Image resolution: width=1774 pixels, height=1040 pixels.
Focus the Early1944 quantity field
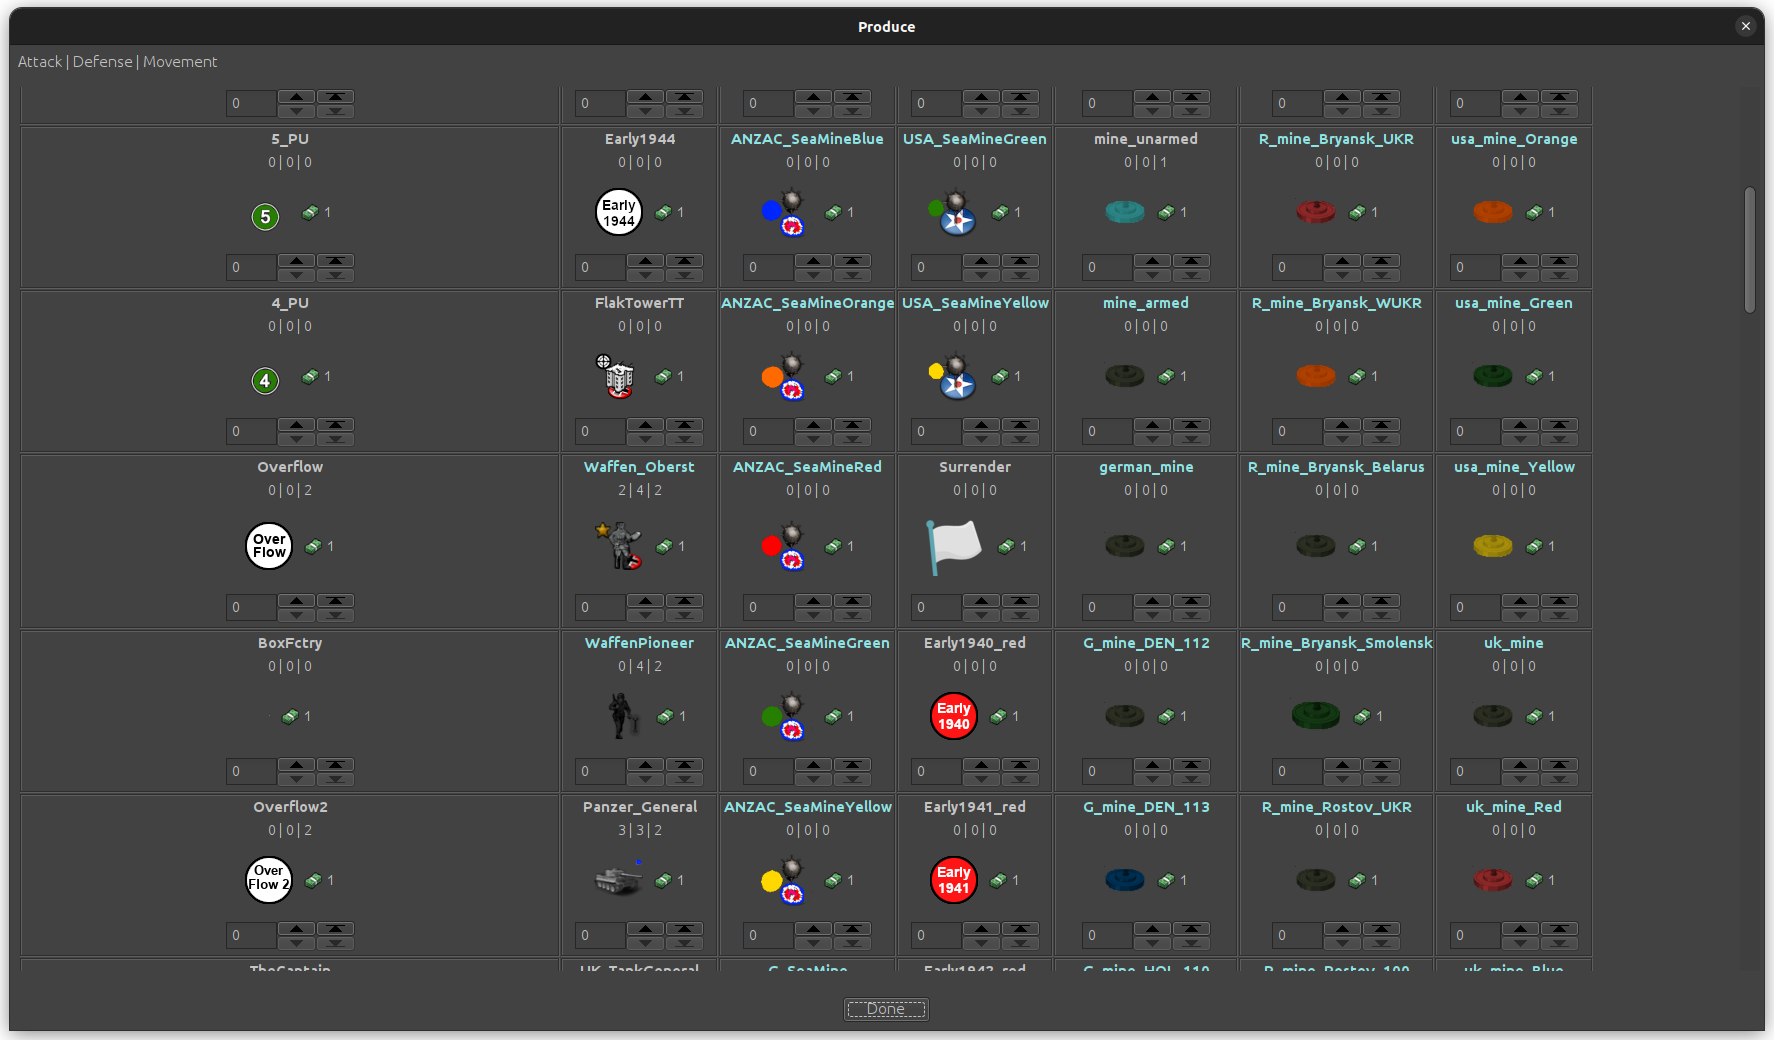tap(600, 267)
